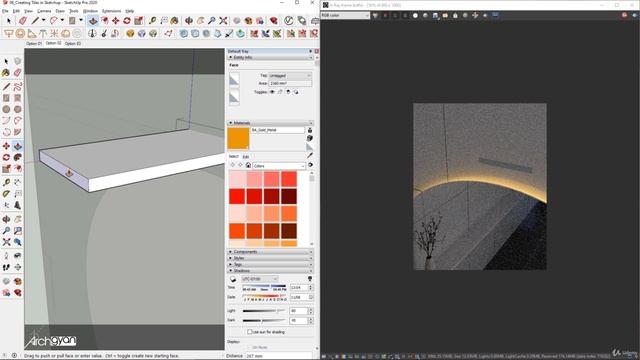This screenshot has width=640, height=360.
Task: Select the arrow Select tool in top toolbar
Action: pyautogui.click(x=9, y=20)
